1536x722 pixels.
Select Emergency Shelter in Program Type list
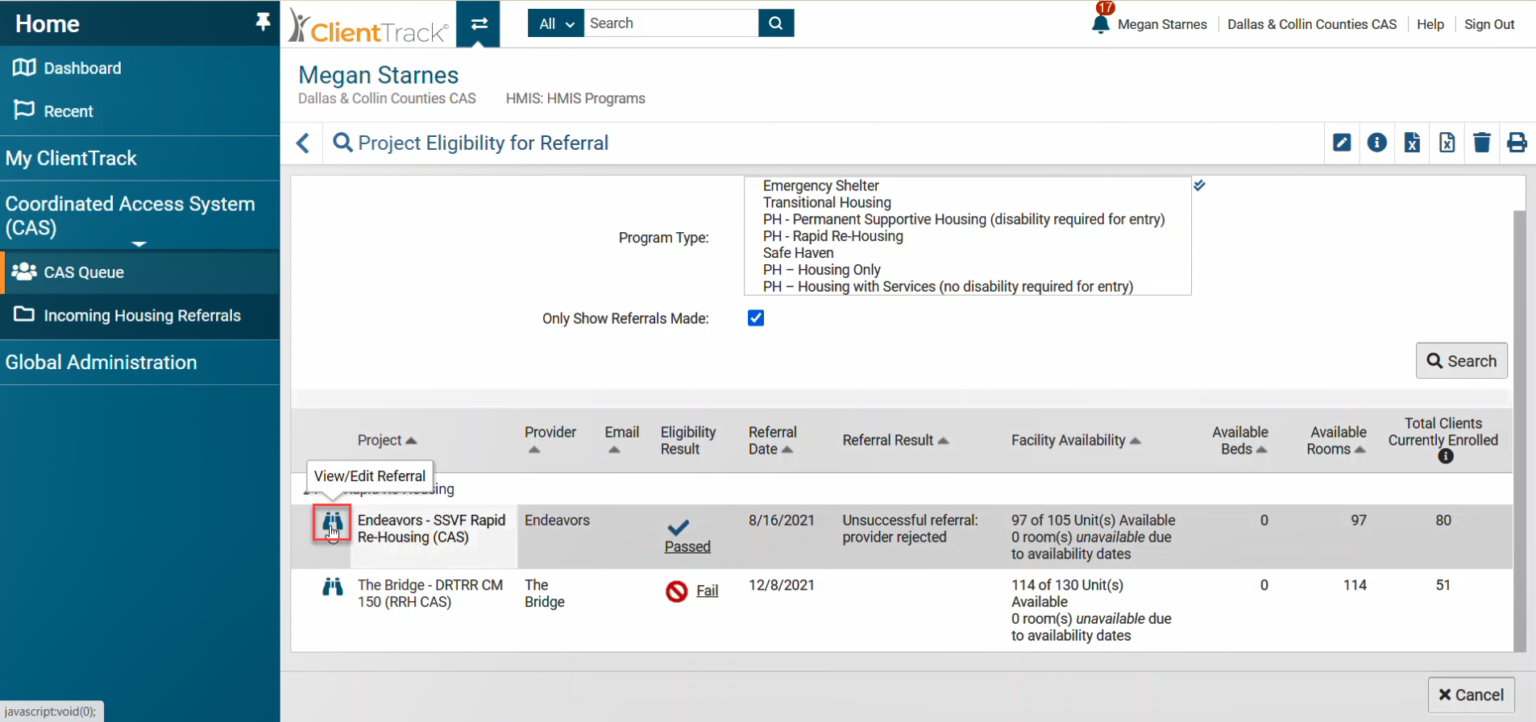coord(820,186)
